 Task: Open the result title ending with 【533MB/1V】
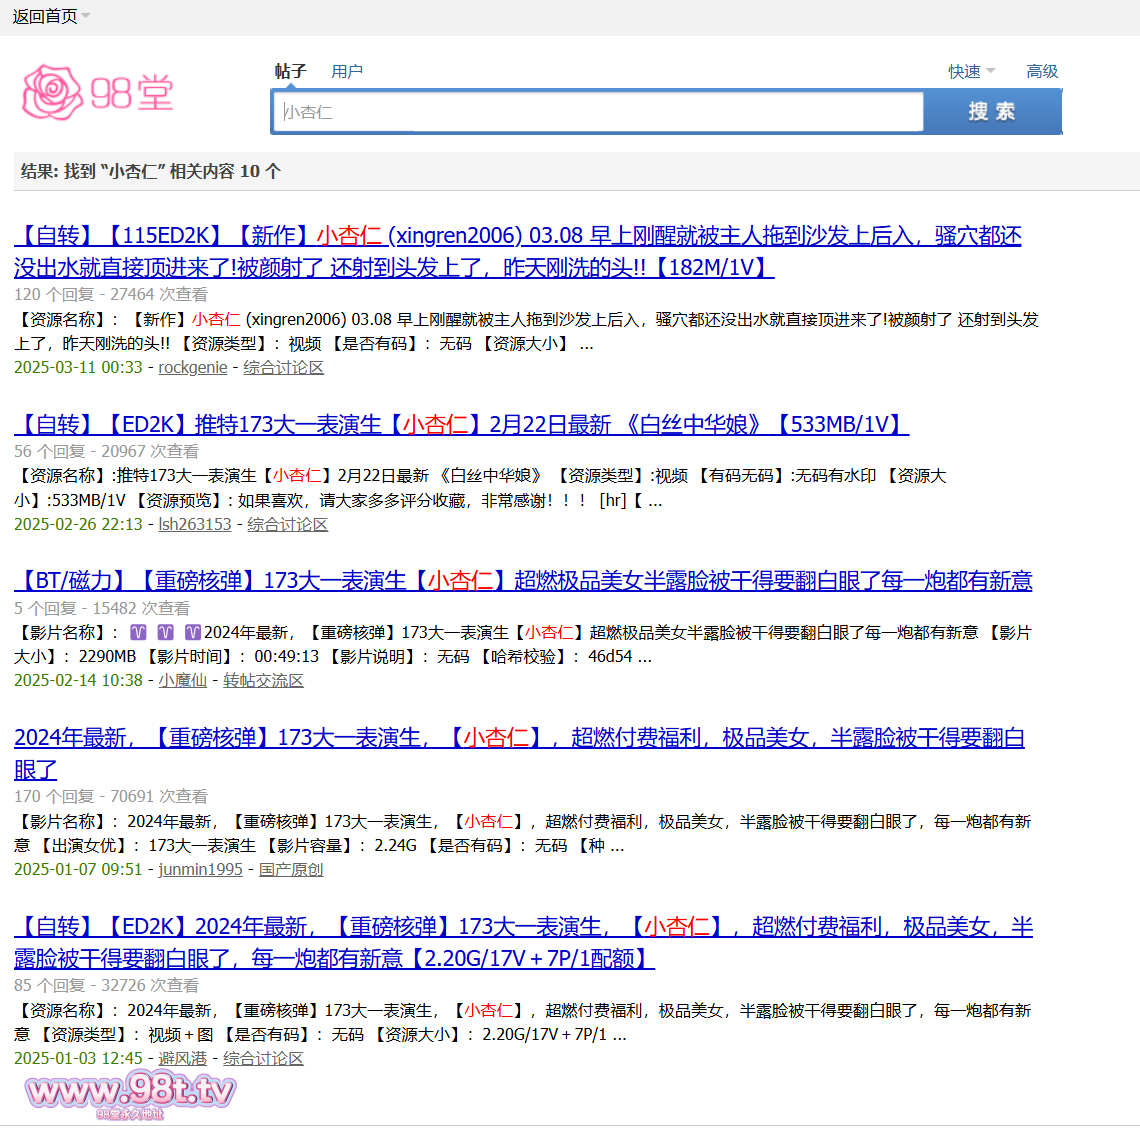coord(461,424)
